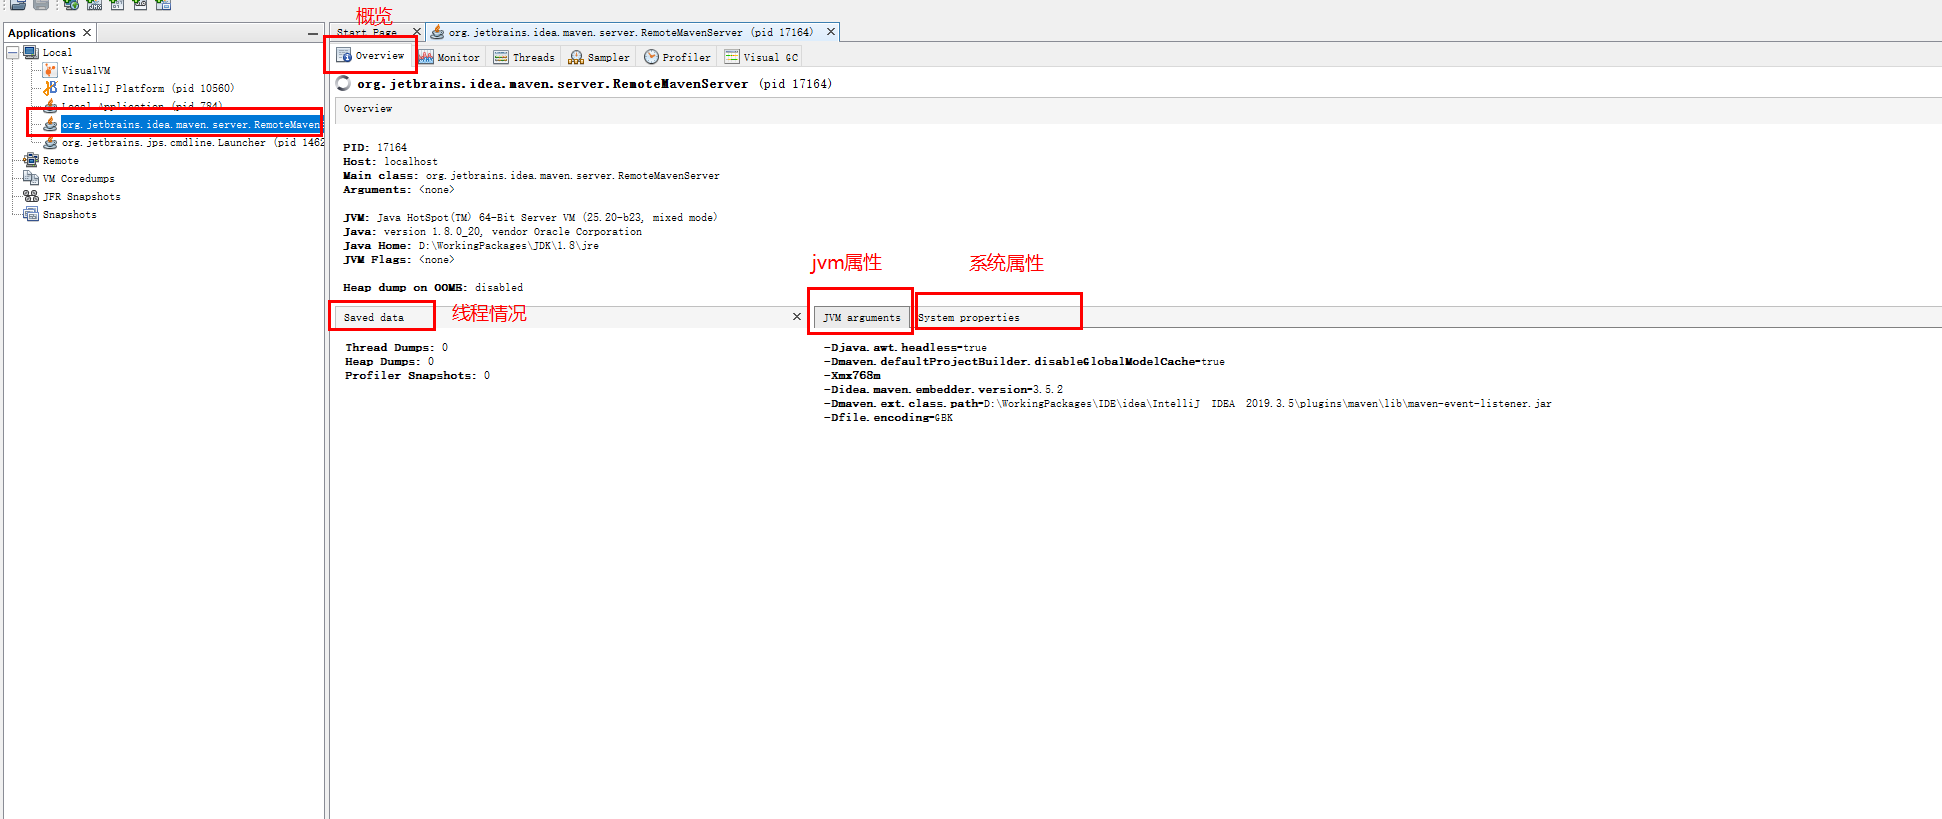Click the Profiler Snapshots: 0 entry

pyautogui.click(x=417, y=375)
